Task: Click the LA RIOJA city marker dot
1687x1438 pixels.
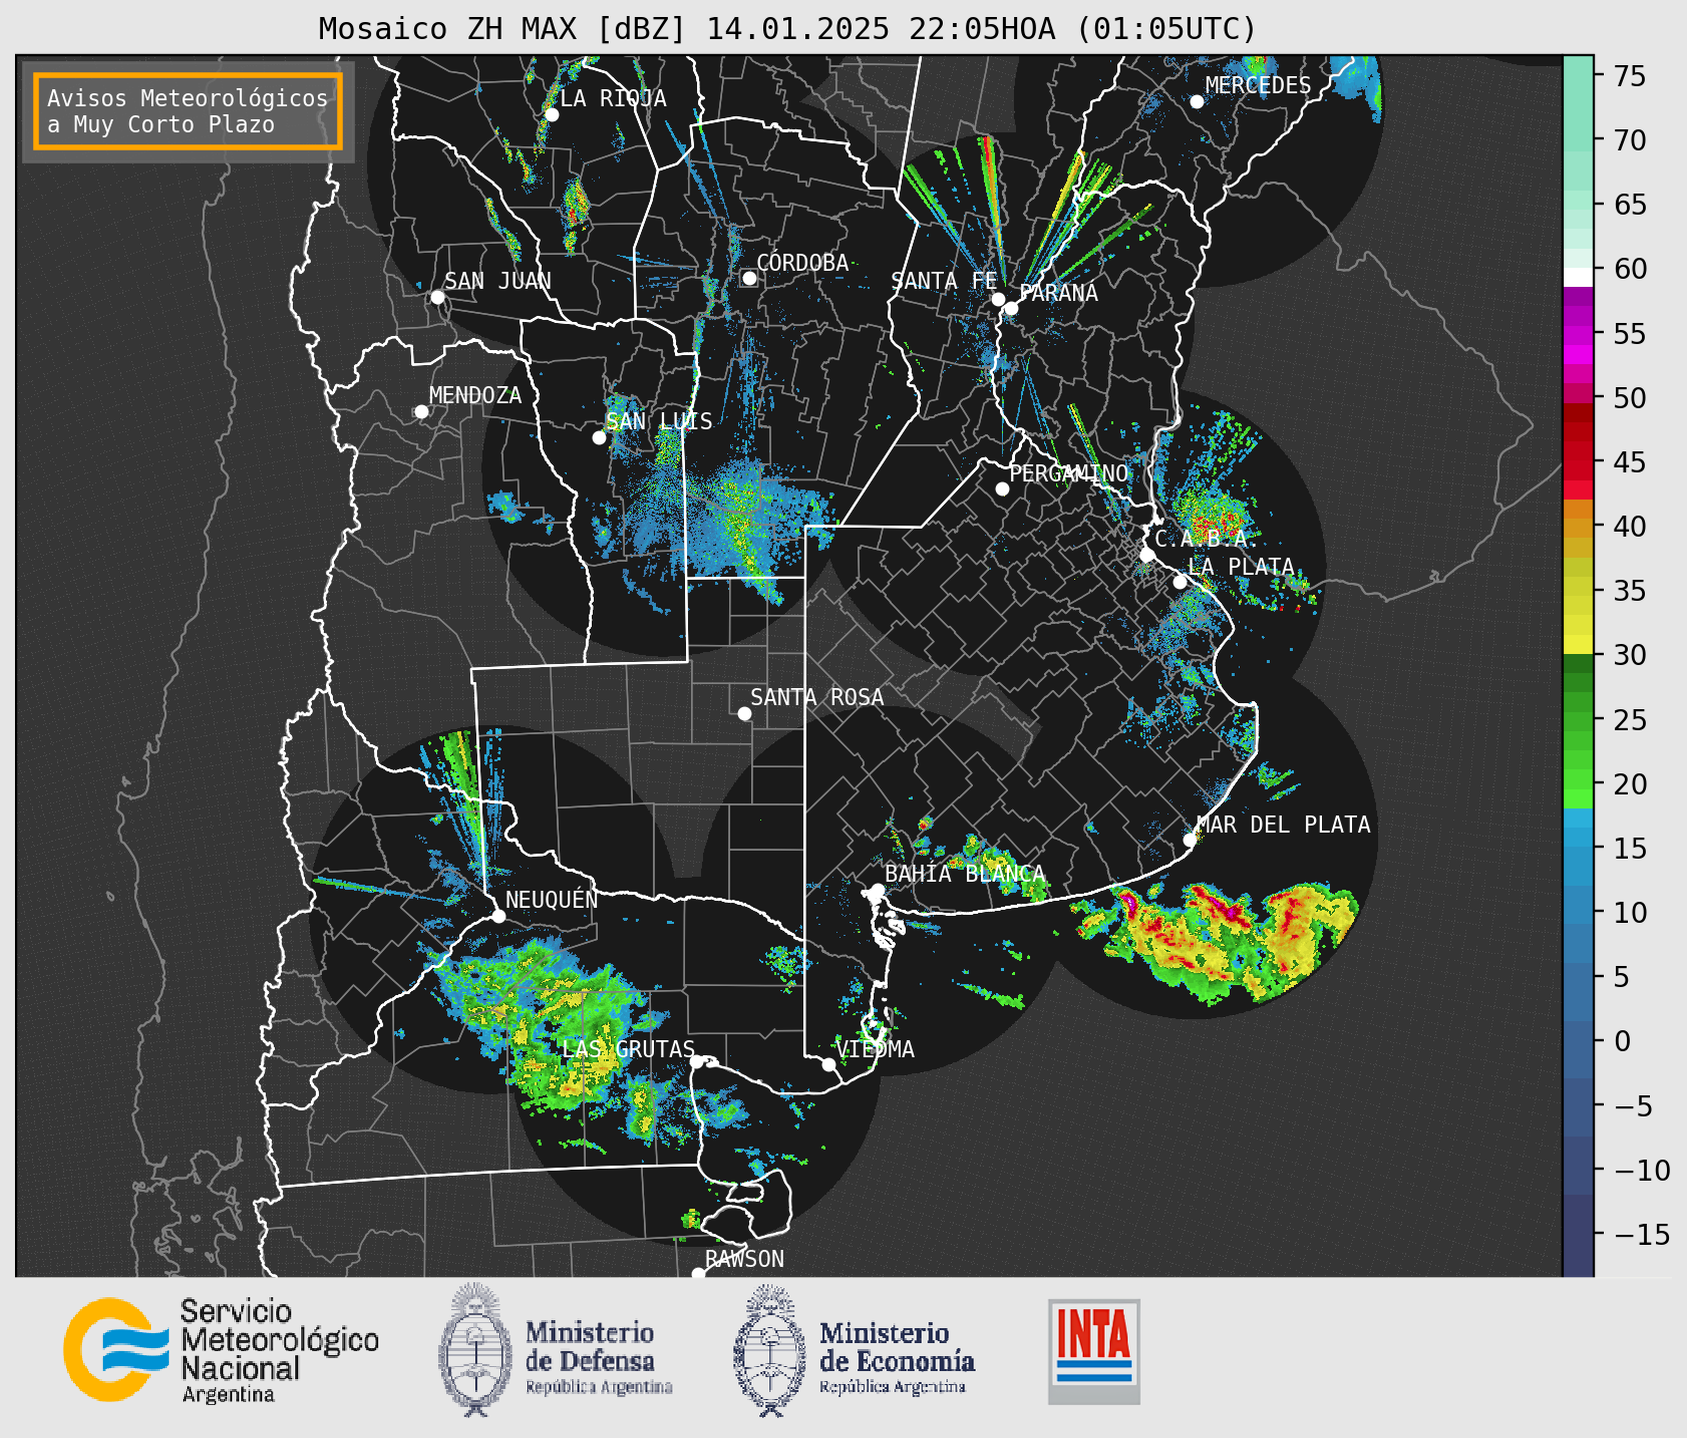Action: 551,115
